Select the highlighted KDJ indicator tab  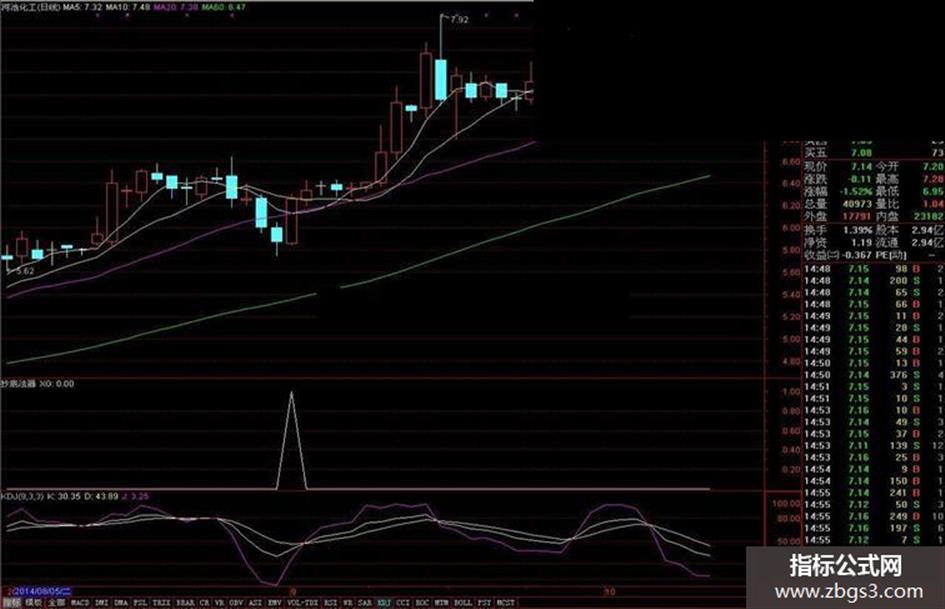pyautogui.click(x=384, y=602)
